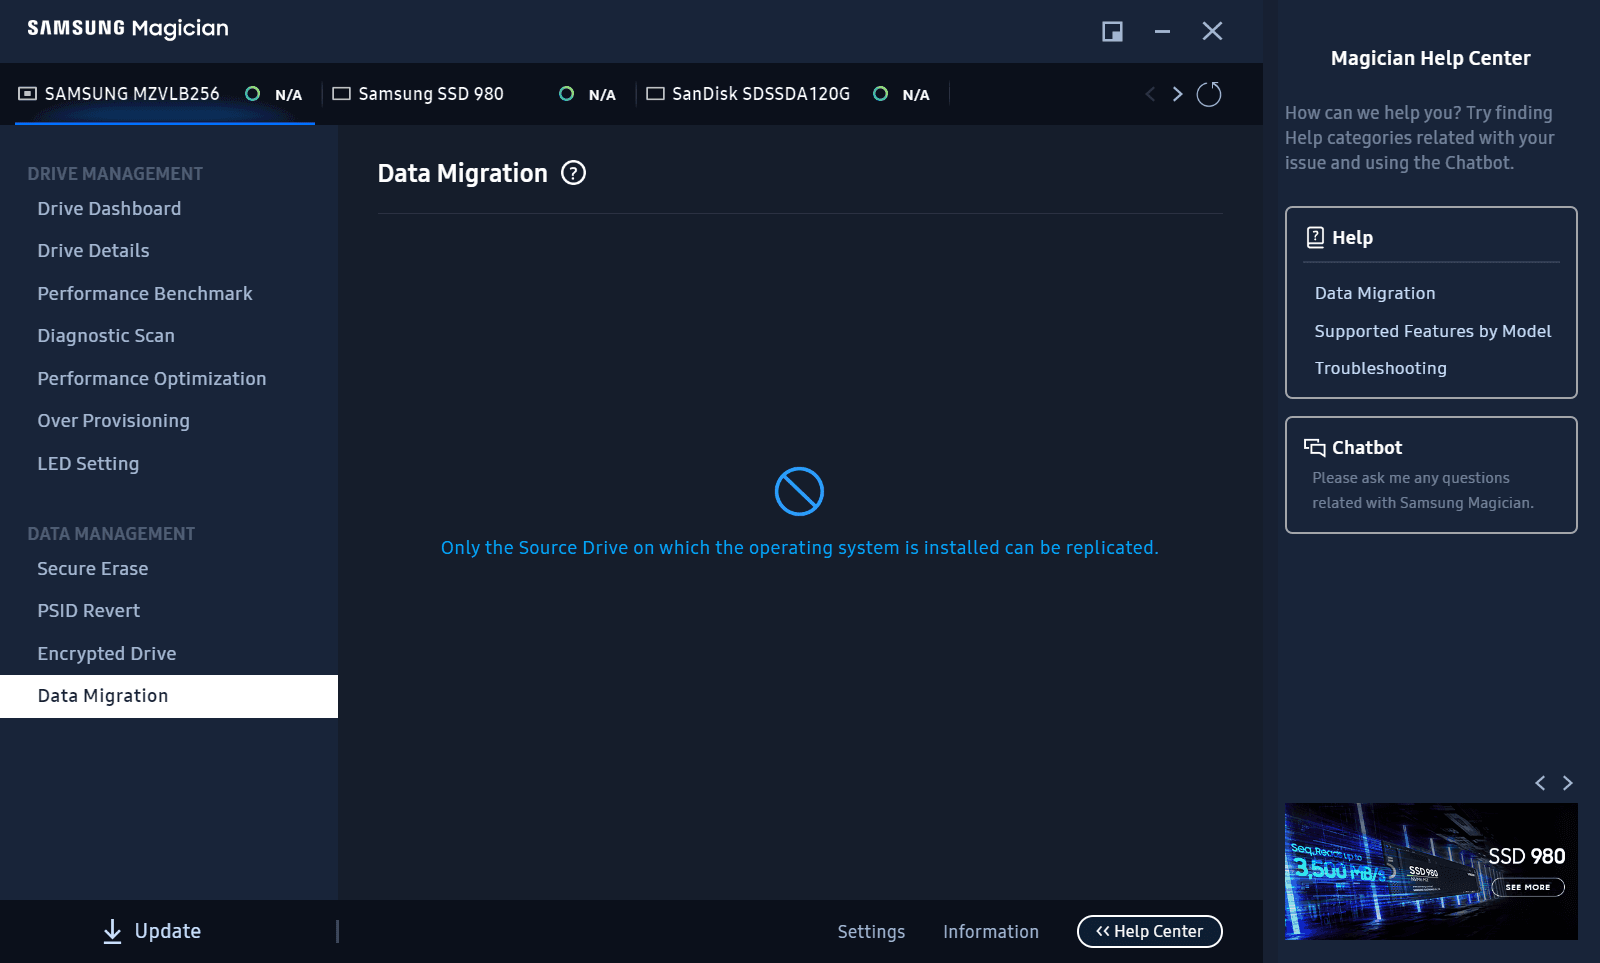Open Drive Dashboard from the sidebar

109,209
